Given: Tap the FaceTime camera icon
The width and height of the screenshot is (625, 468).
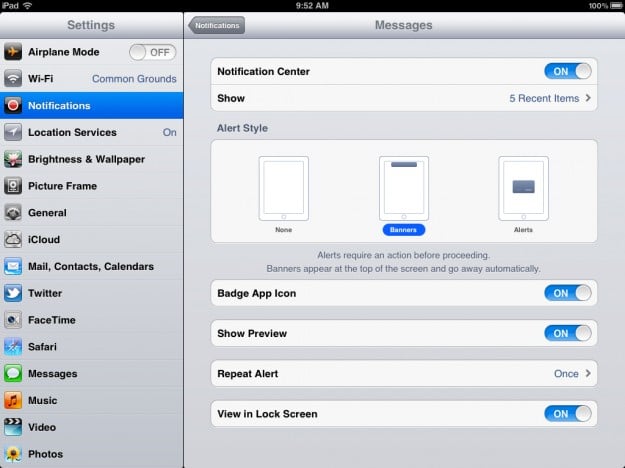Looking at the screenshot, I should (13, 320).
